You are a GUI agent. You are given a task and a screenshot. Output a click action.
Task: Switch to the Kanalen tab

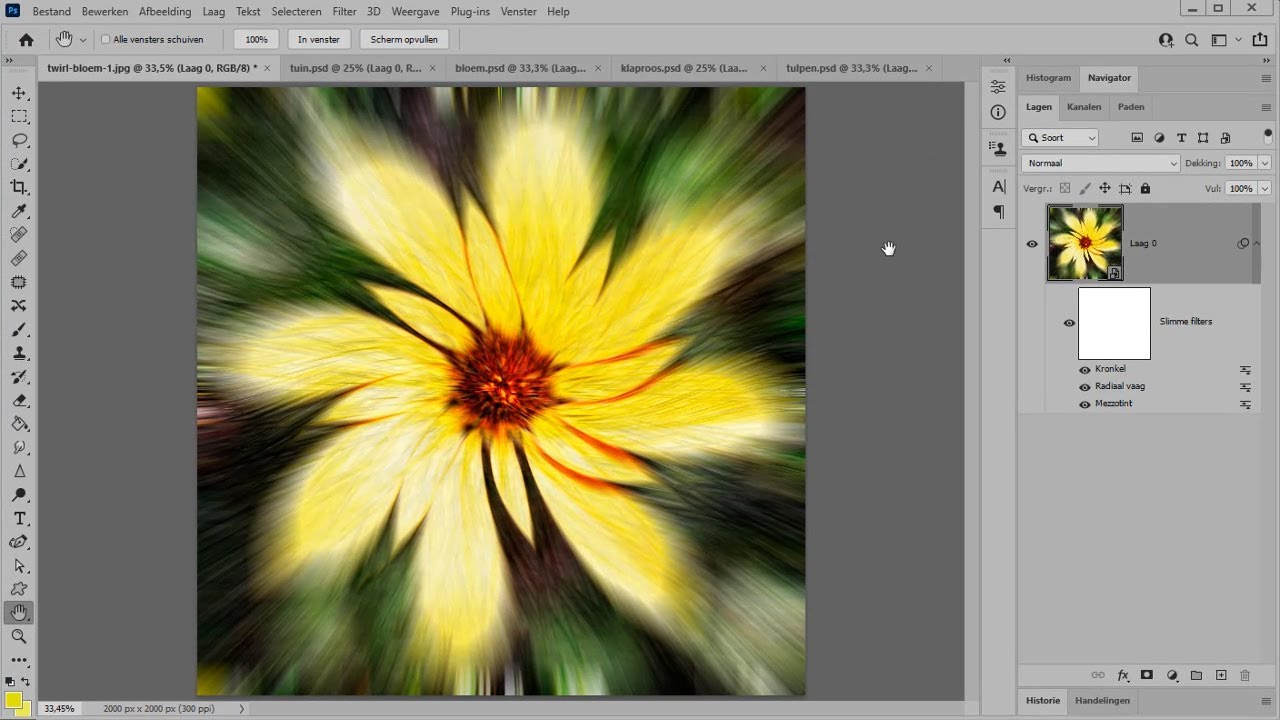point(1084,107)
